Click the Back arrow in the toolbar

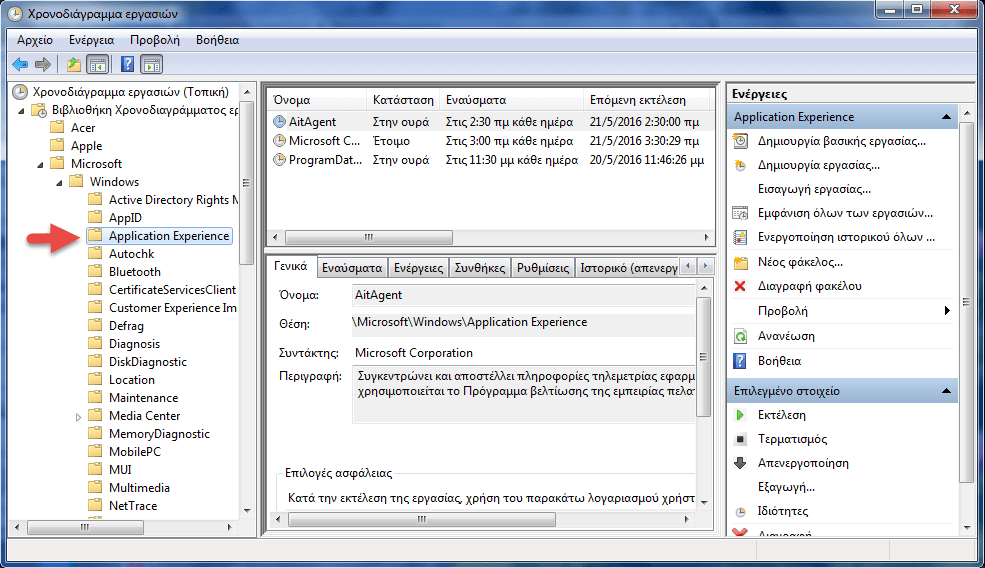click(20, 65)
